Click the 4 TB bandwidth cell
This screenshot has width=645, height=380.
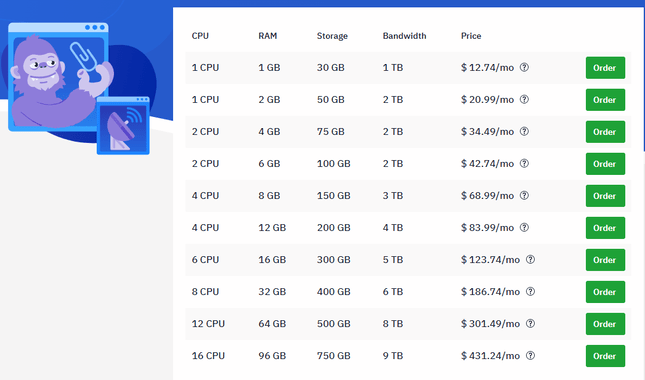tap(393, 227)
